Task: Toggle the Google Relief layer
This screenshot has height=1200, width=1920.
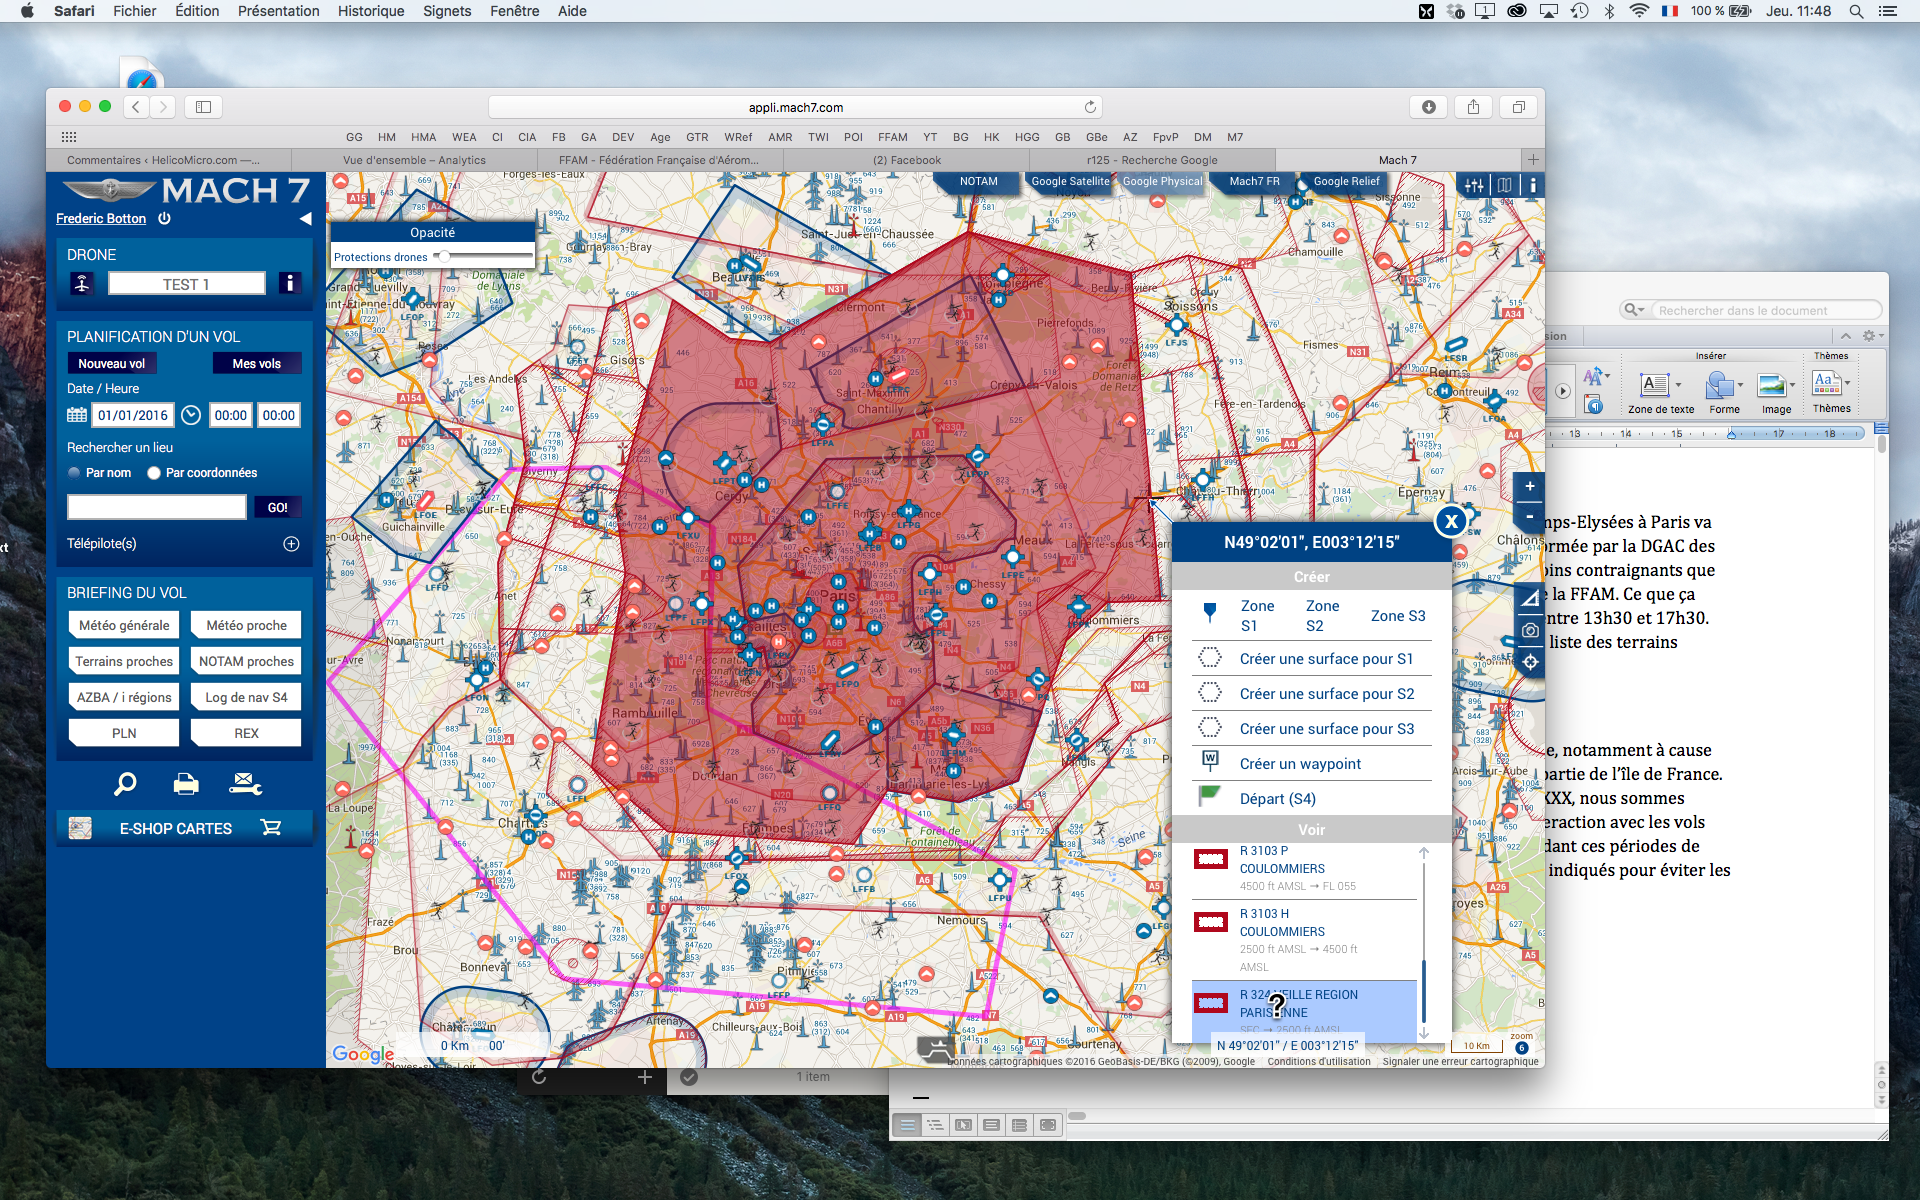Action: coord(1346,182)
